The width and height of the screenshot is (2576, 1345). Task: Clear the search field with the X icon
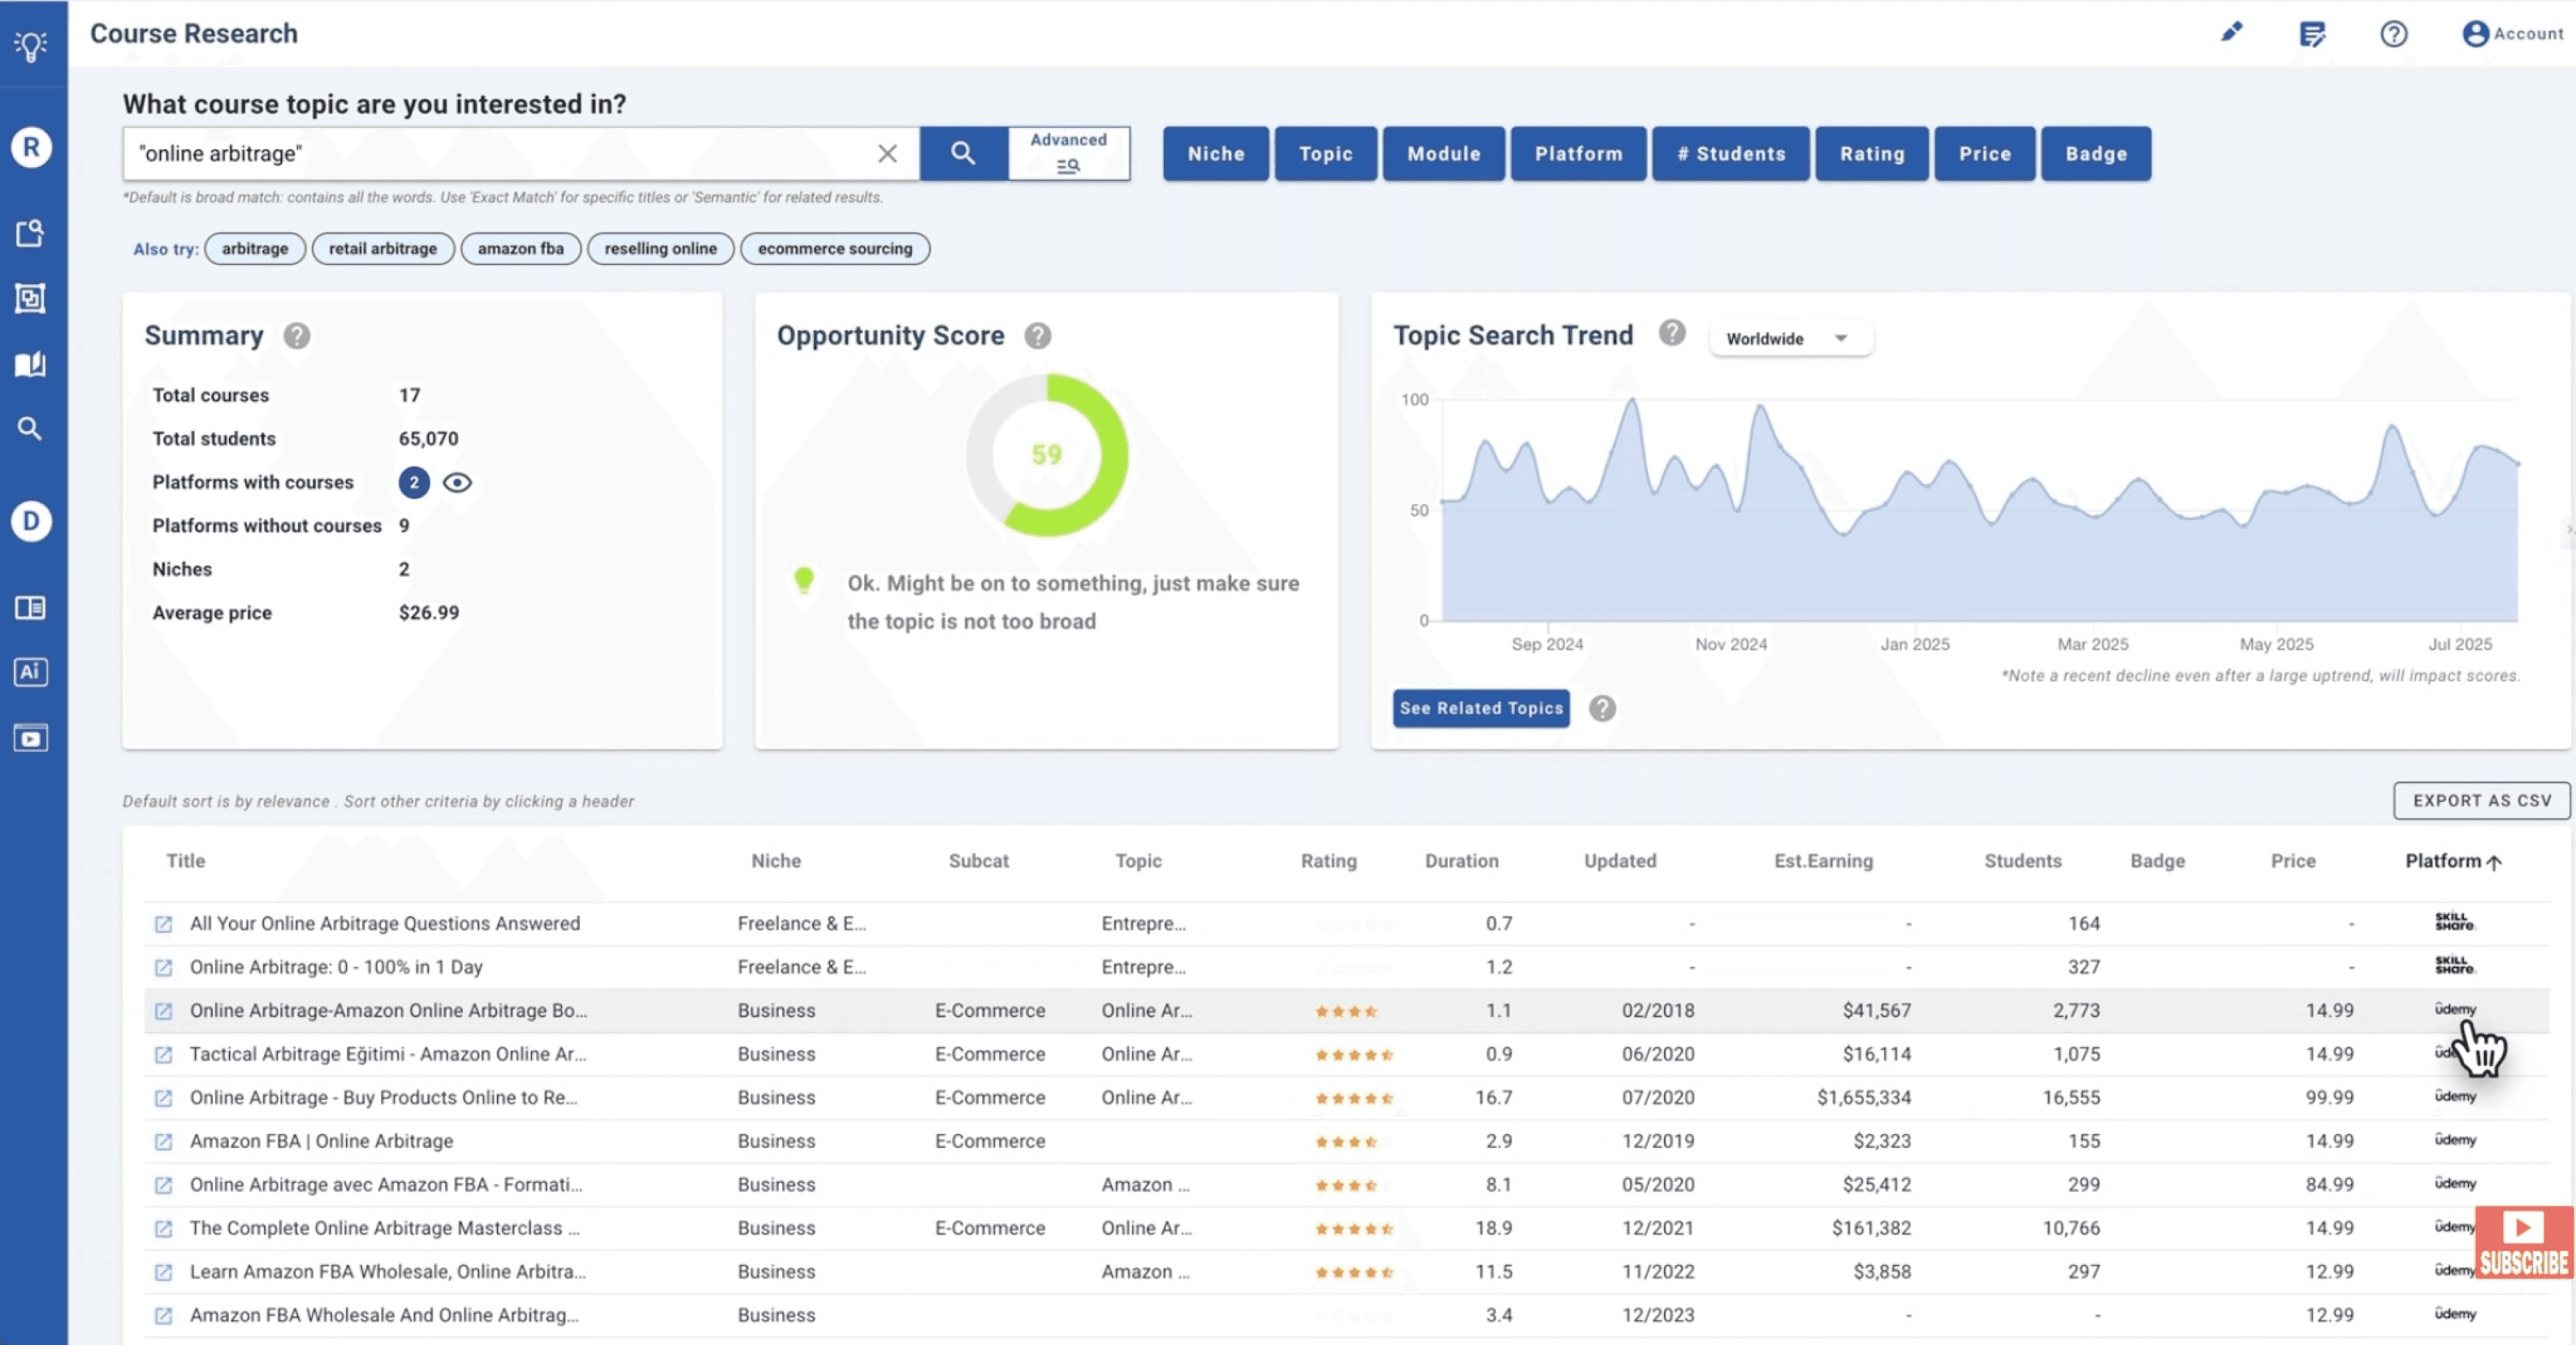click(887, 153)
